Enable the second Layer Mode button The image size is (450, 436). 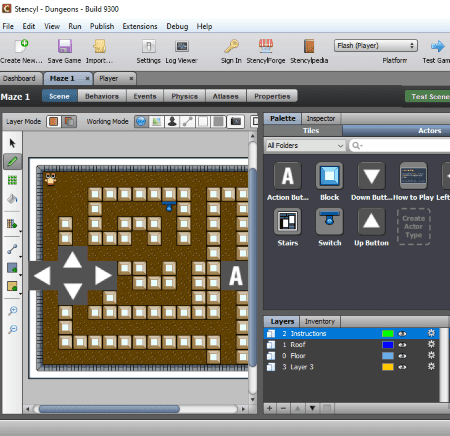[69, 121]
